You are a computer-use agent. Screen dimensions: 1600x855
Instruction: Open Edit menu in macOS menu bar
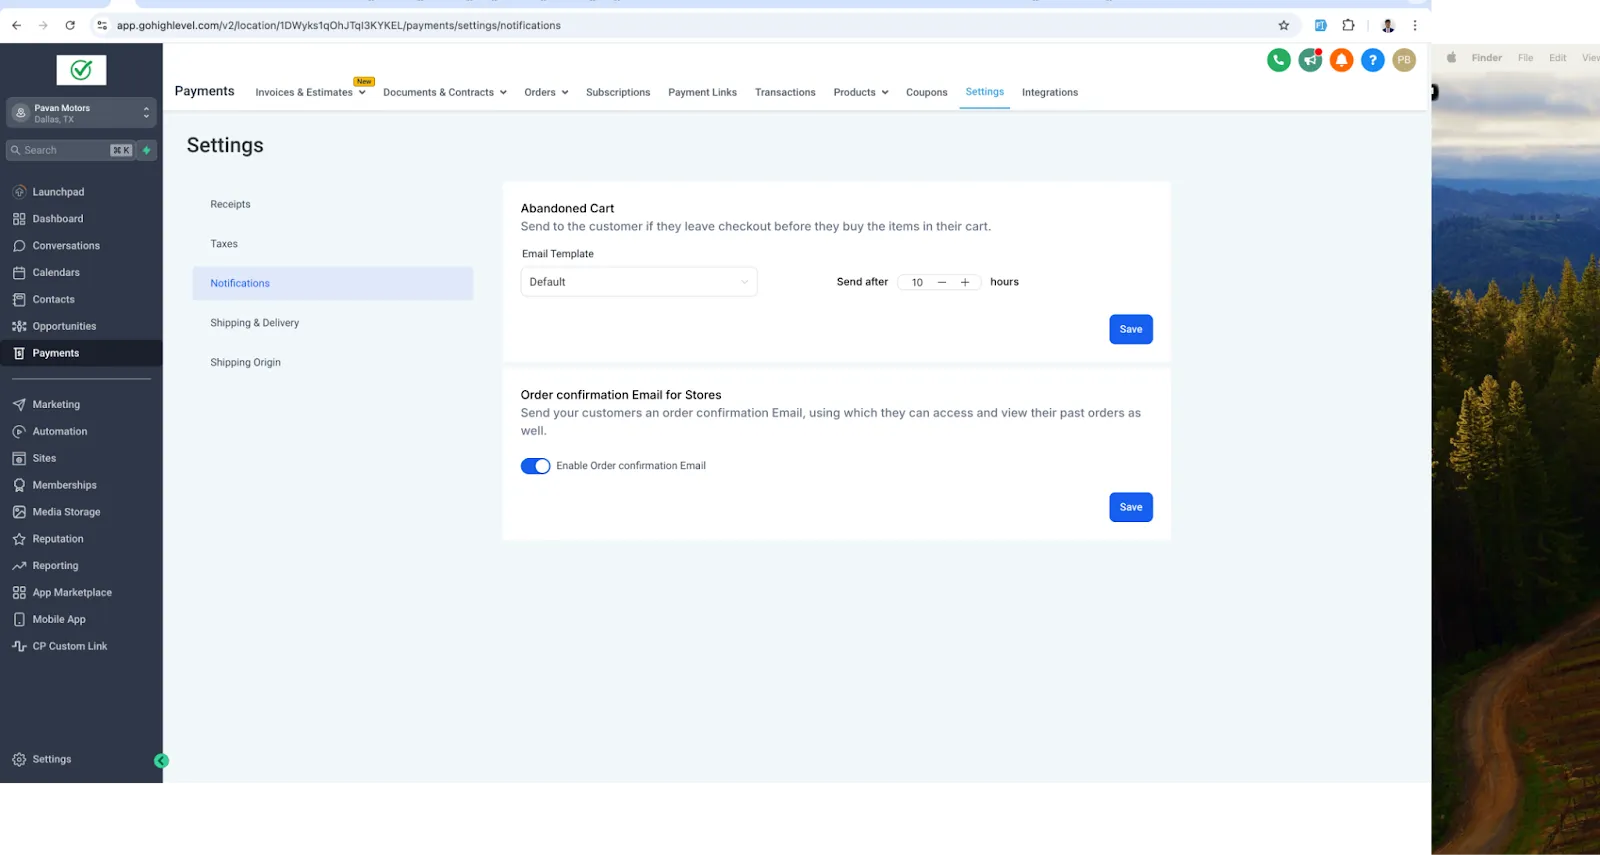tap(1557, 58)
